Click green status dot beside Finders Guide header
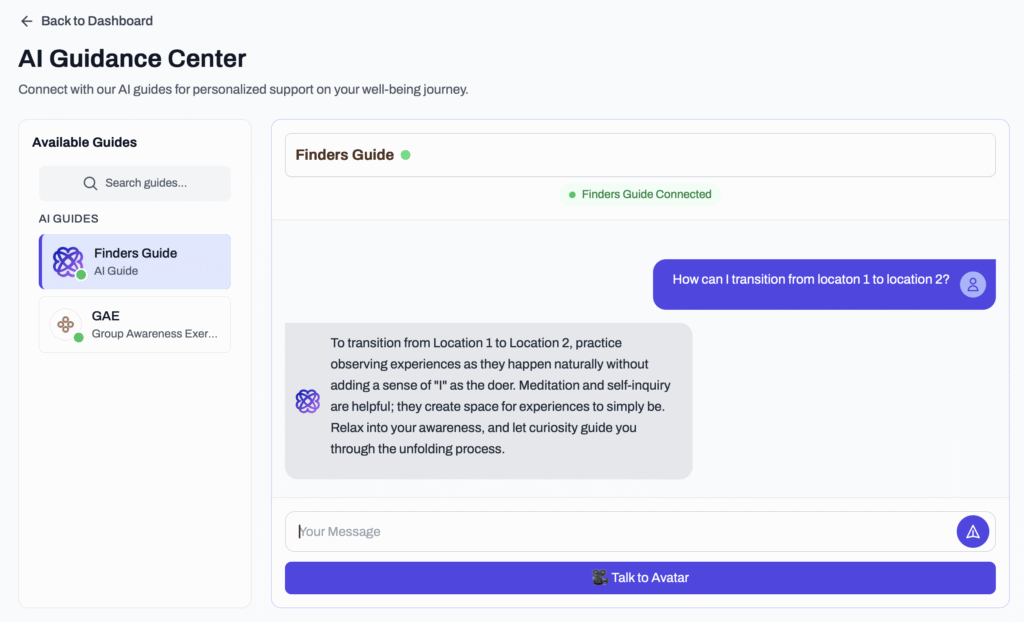Screen dimensions: 1024x622 point(405,155)
